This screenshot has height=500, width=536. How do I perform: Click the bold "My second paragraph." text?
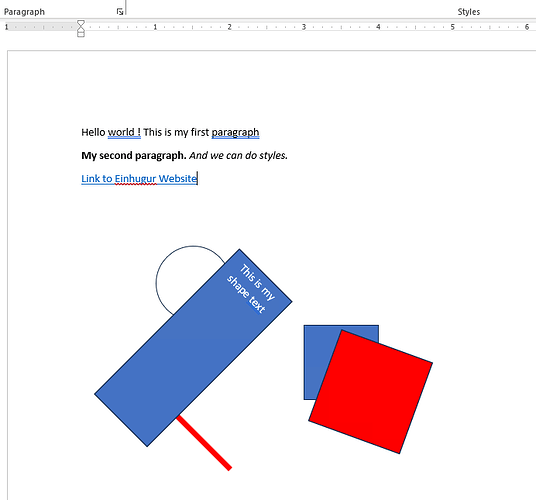[x=134, y=156]
